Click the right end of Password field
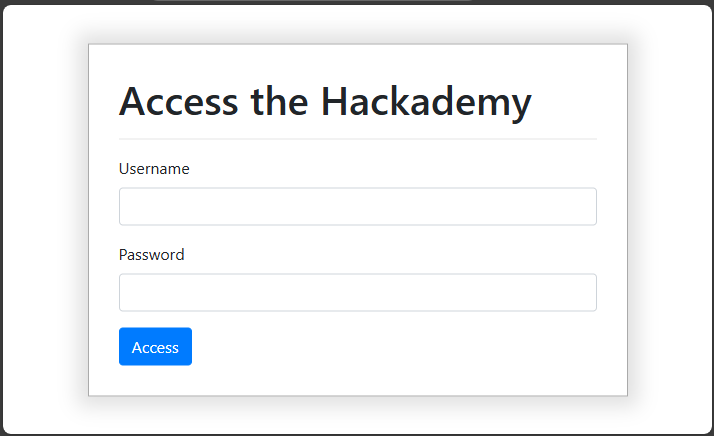The image size is (714, 436). click(585, 293)
